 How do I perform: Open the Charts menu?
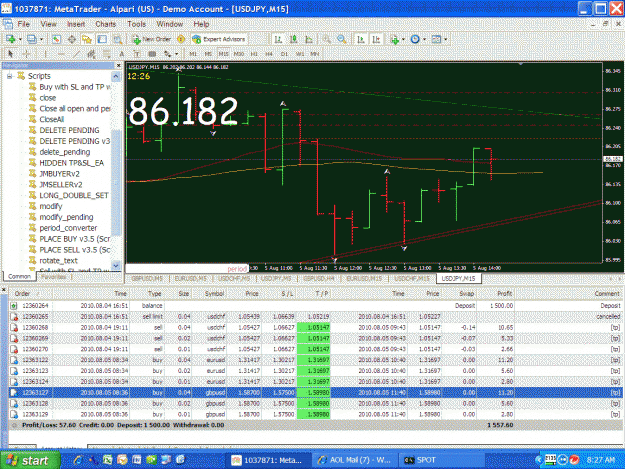coord(106,24)
